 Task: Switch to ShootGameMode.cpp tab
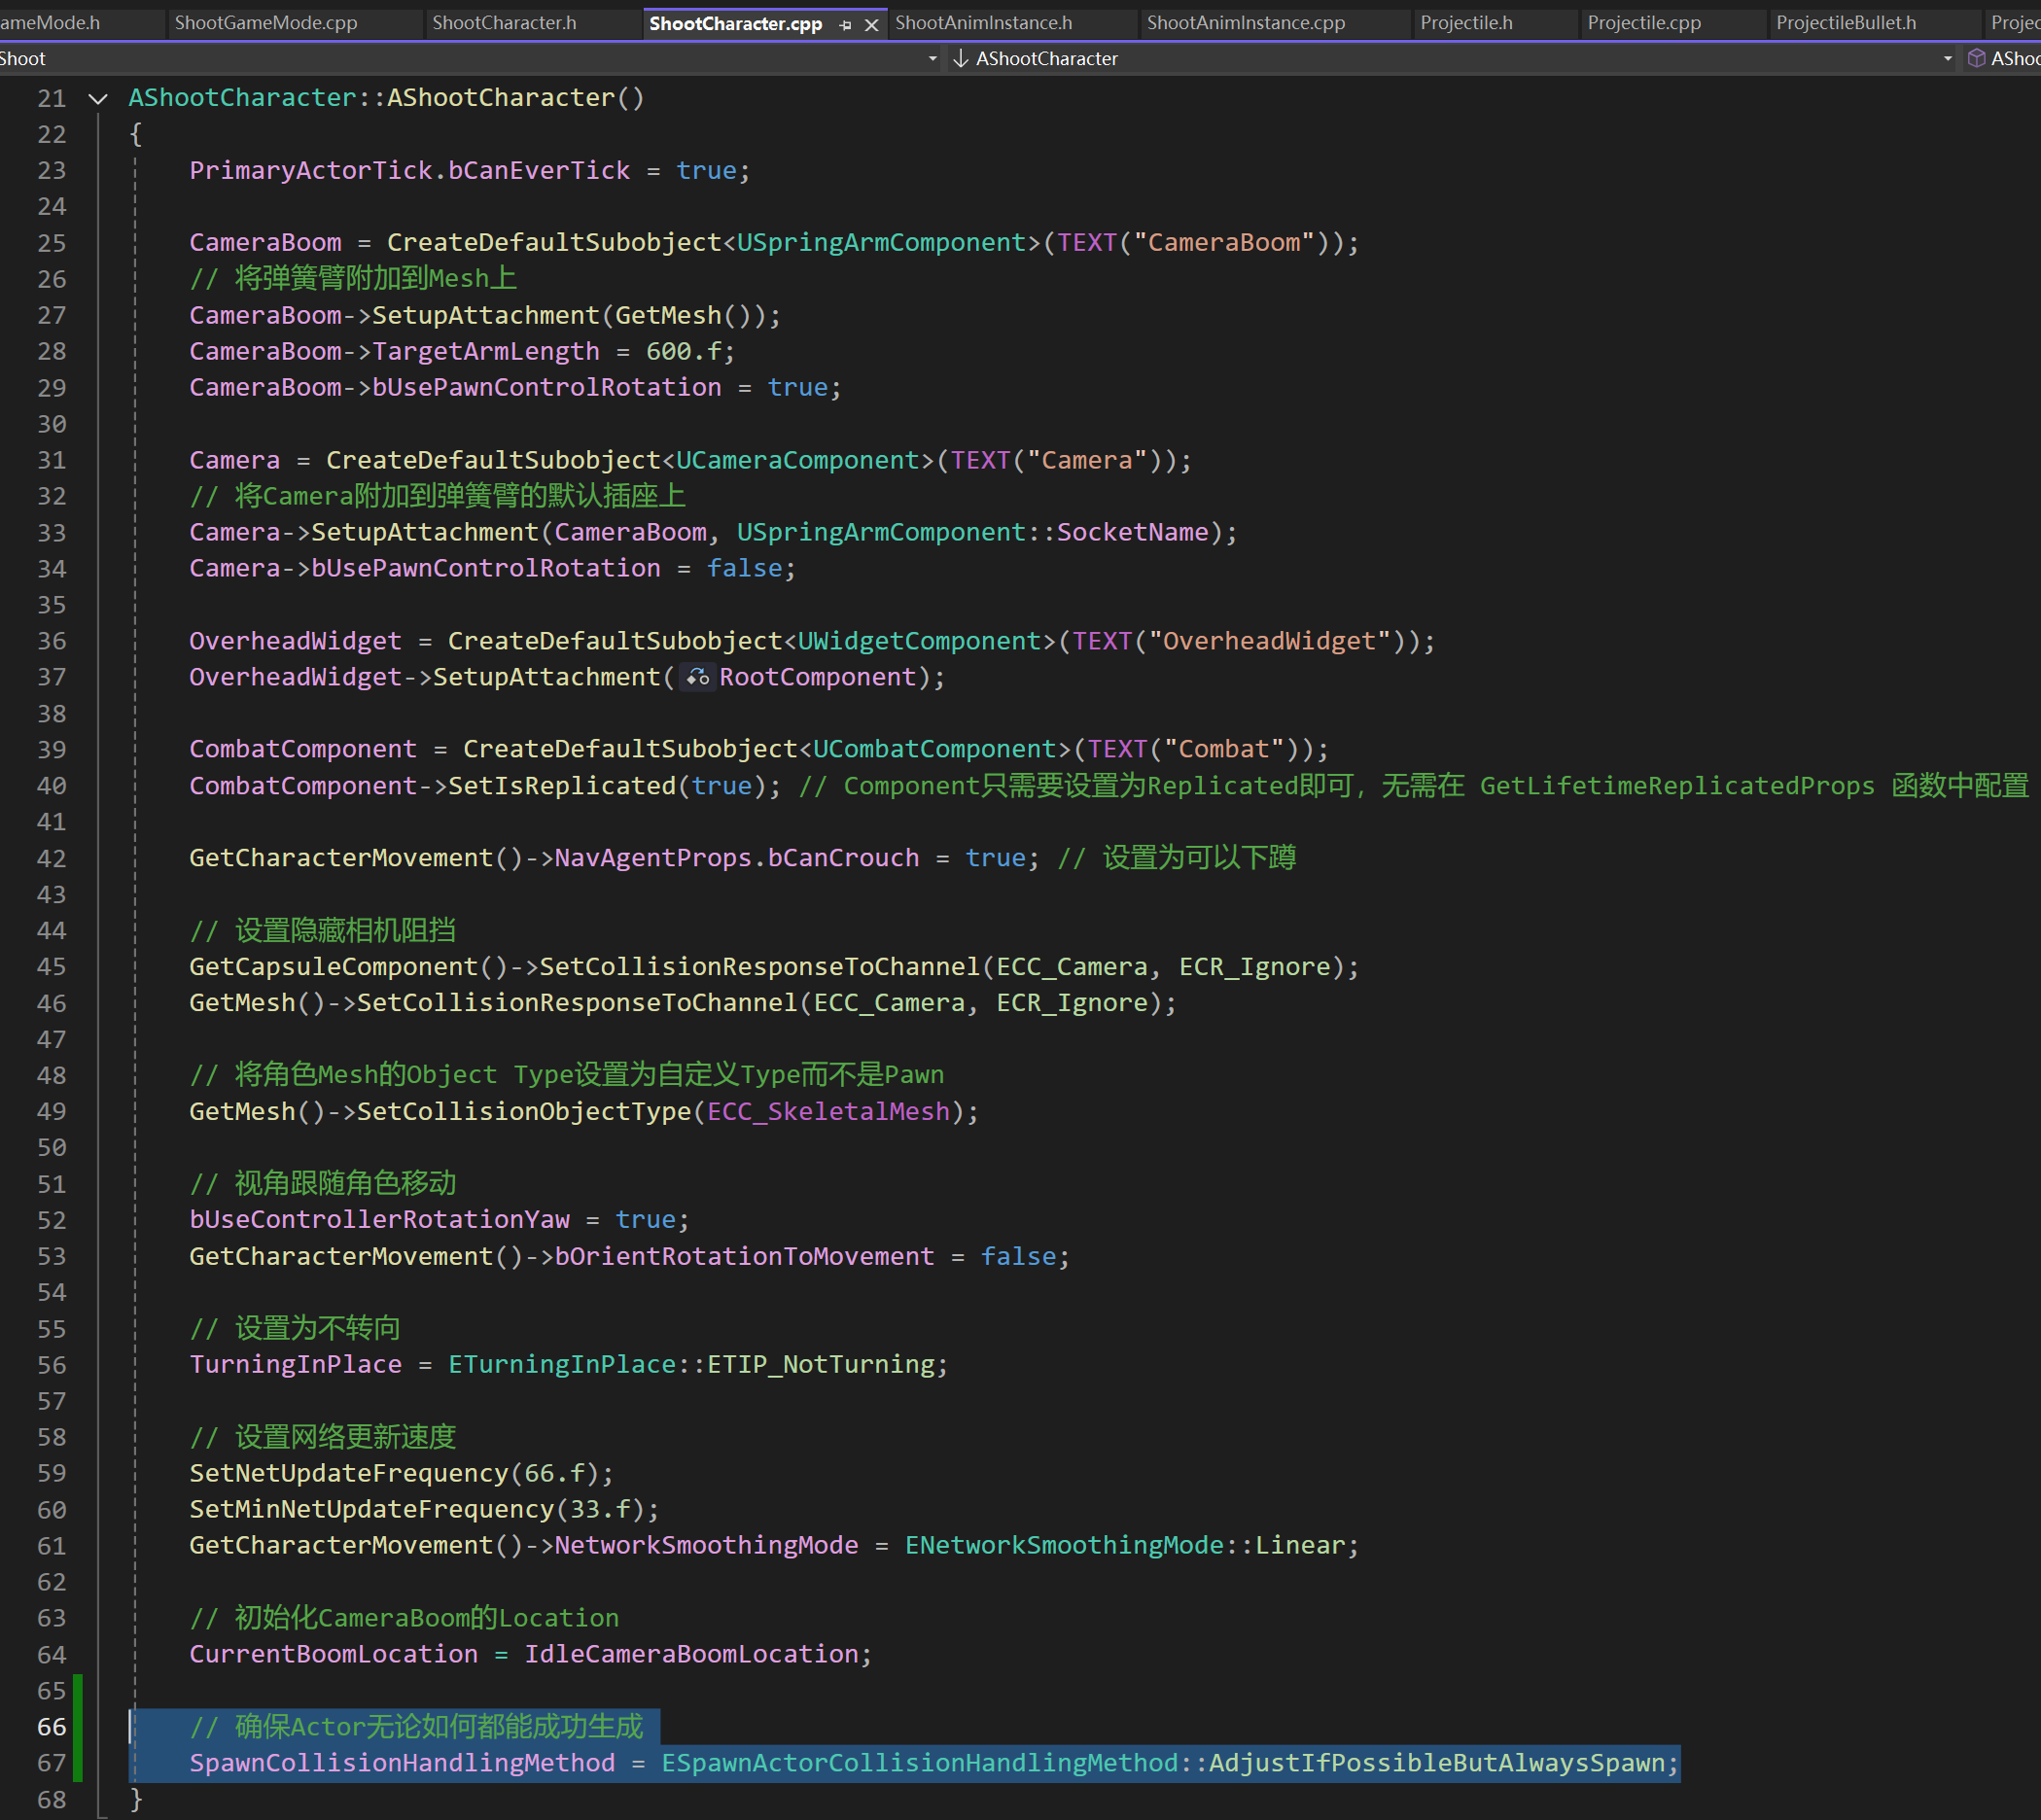[x=266, y=22]
